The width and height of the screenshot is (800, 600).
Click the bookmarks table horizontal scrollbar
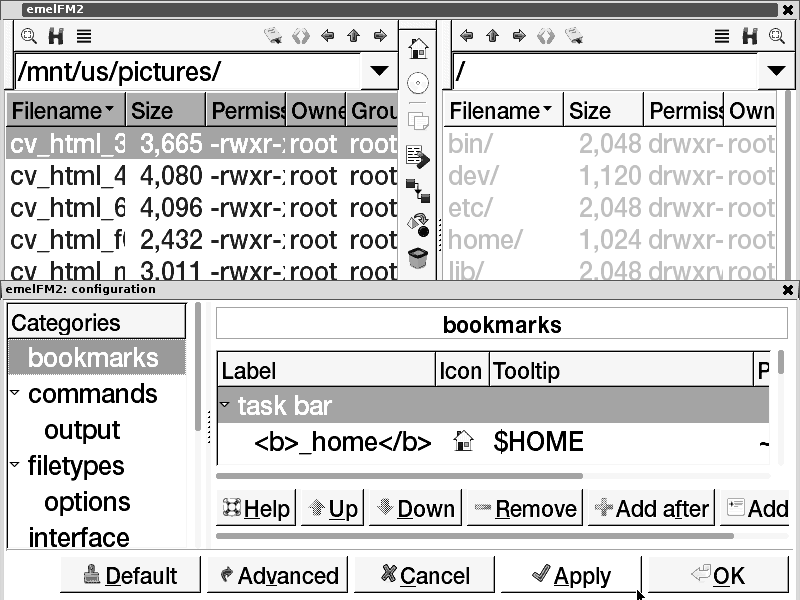tap(399, 476)
